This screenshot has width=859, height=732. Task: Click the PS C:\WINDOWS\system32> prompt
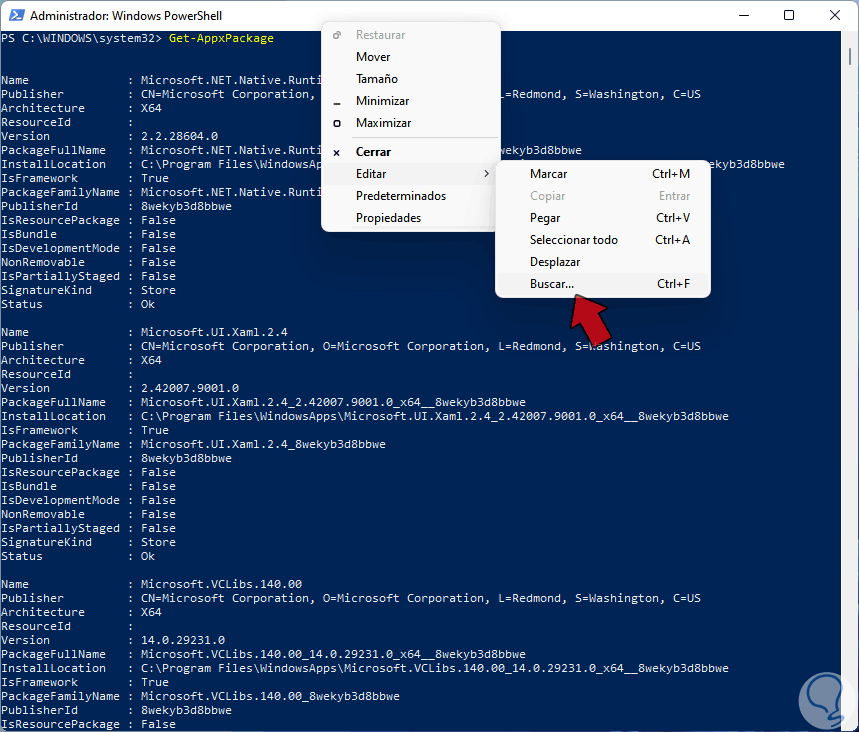[82, 38]
